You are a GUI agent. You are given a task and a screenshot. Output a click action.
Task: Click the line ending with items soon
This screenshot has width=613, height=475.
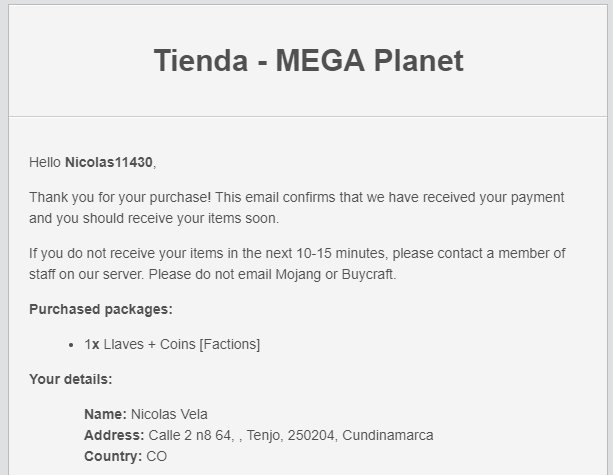(154, 218)
